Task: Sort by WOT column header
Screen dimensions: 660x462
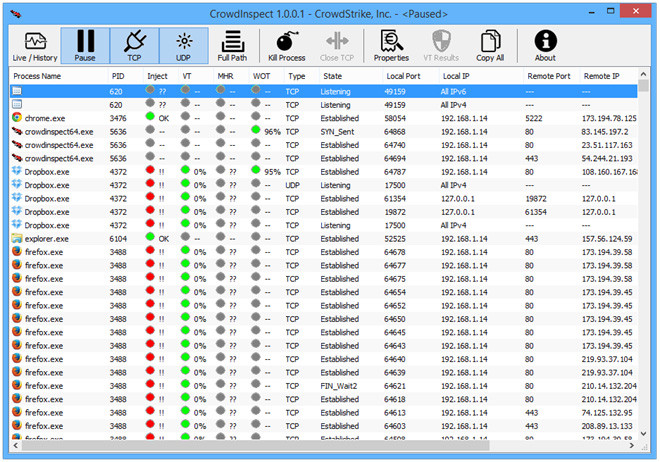Action: coord(261,76)
